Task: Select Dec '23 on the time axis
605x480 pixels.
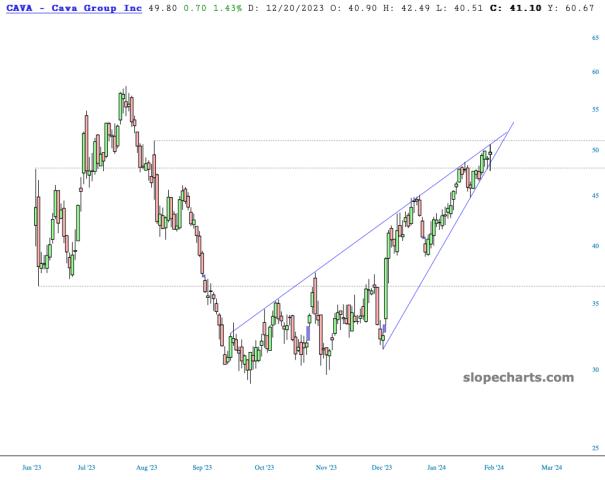Action: [381, 466]
